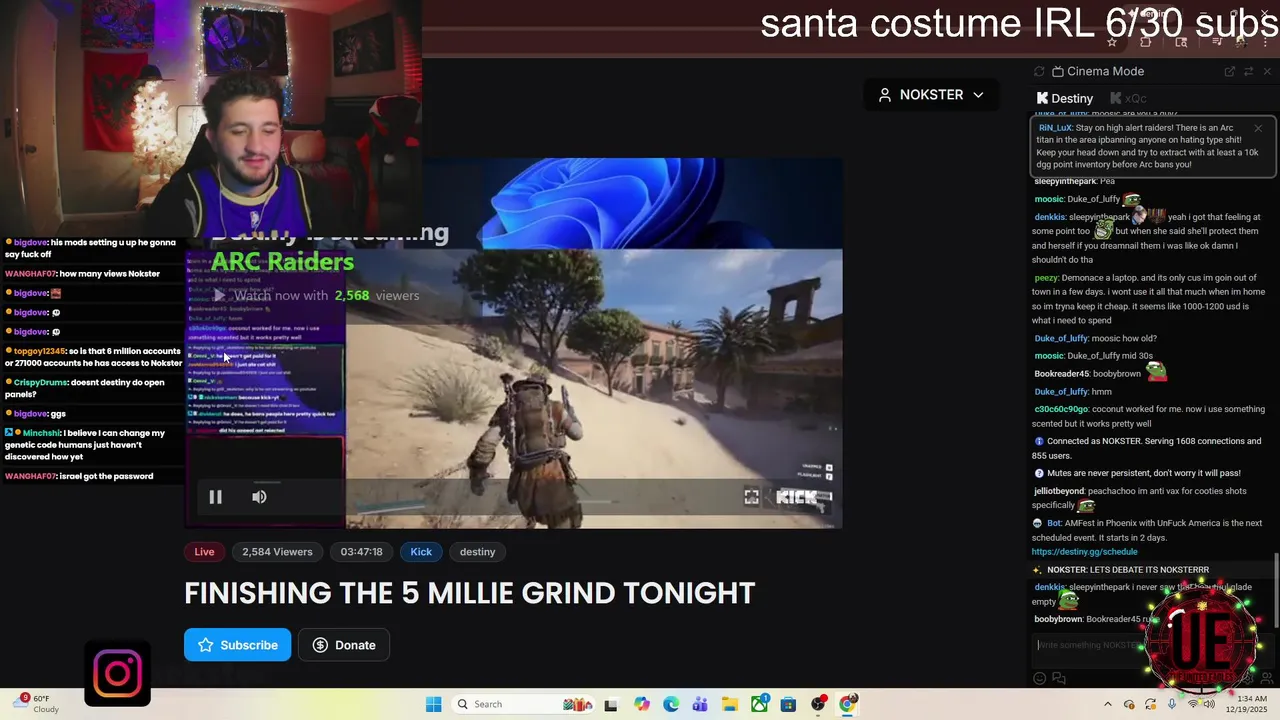
Task: Click the Subscribe button
Action: pos(237,645)
